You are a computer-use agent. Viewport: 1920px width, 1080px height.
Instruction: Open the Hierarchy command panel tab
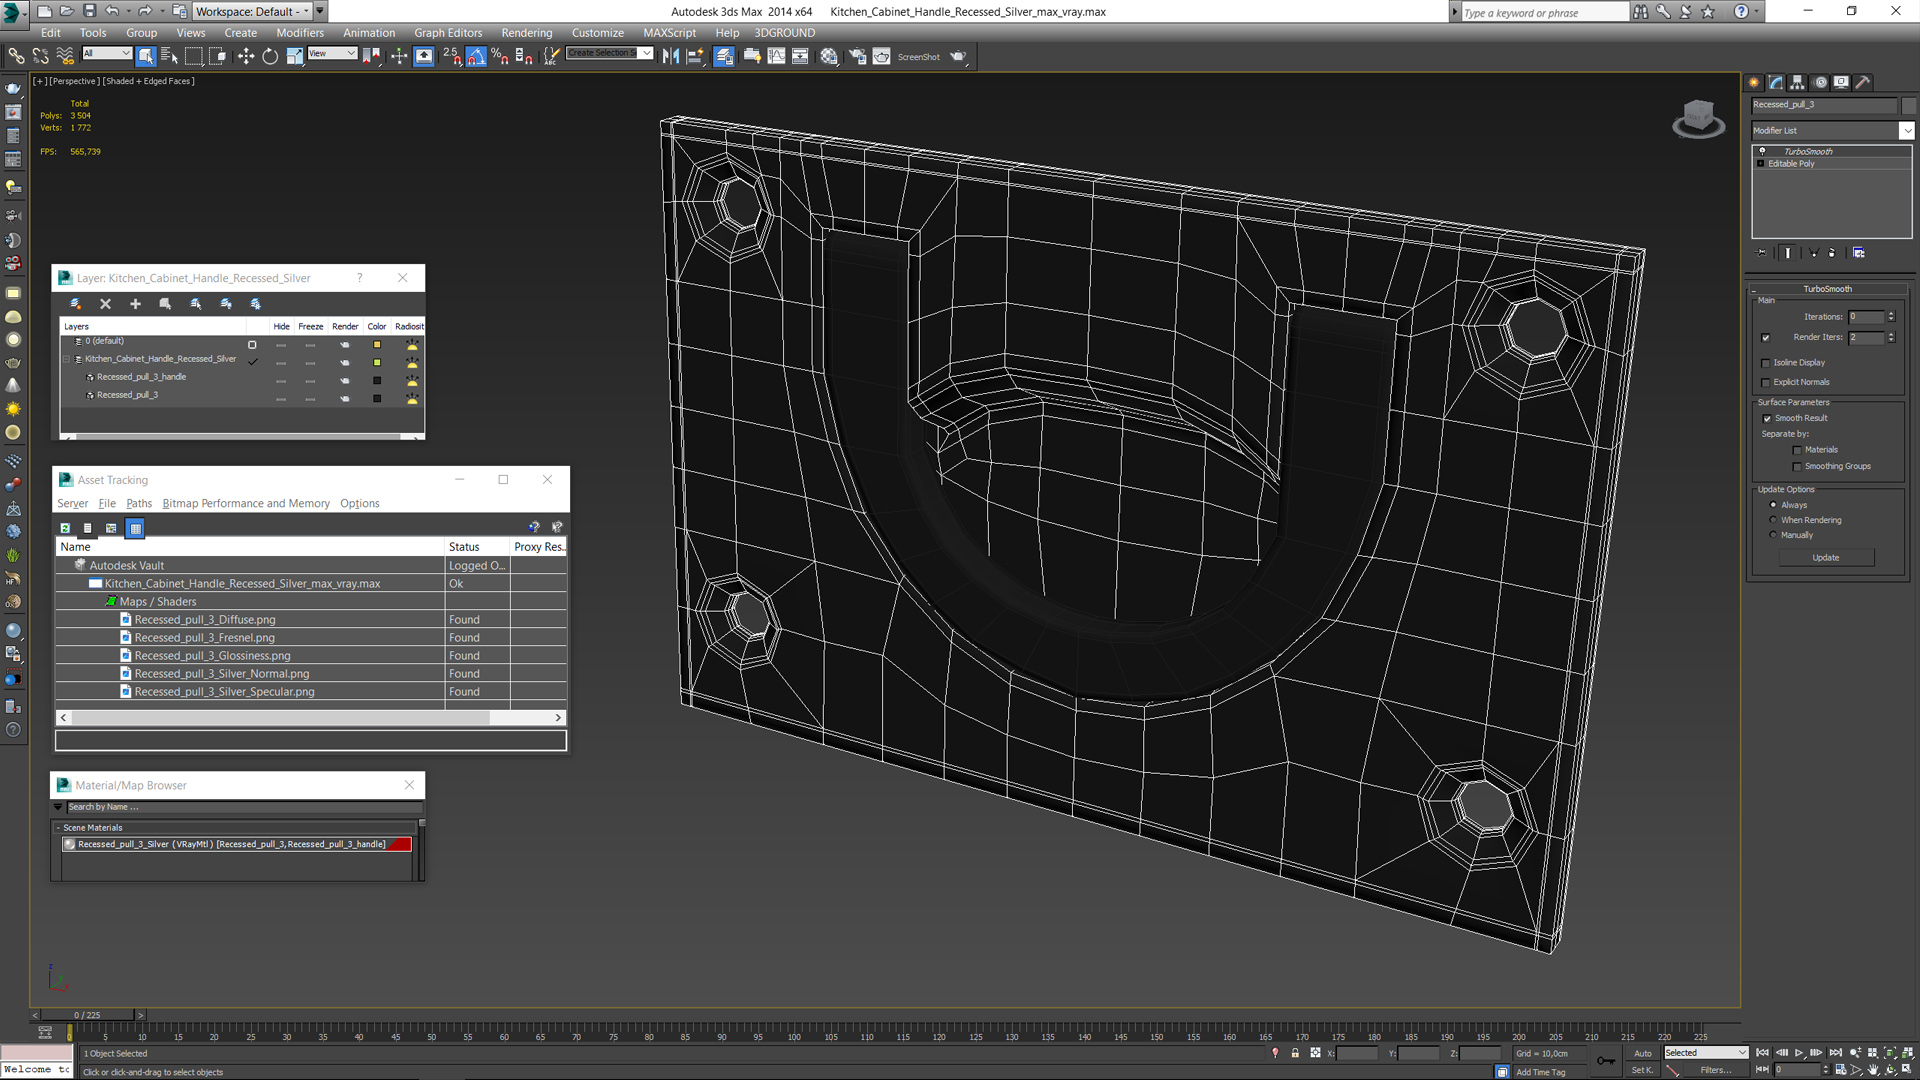1797,83
